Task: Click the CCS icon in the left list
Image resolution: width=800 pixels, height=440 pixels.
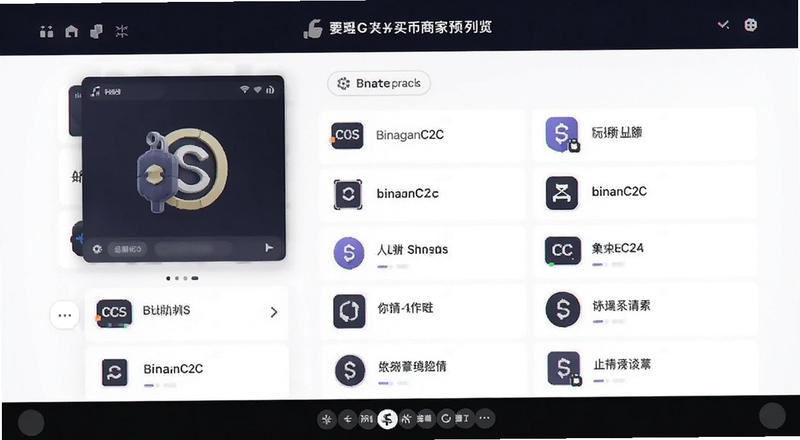Action: click(114, 313)
